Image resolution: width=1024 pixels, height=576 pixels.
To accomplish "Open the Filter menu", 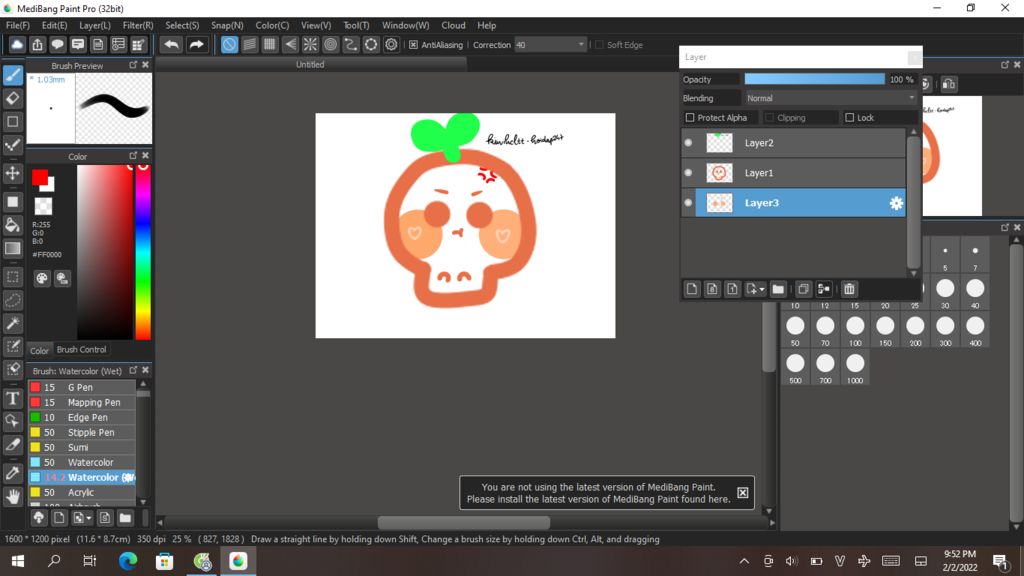I will point(138,25).
